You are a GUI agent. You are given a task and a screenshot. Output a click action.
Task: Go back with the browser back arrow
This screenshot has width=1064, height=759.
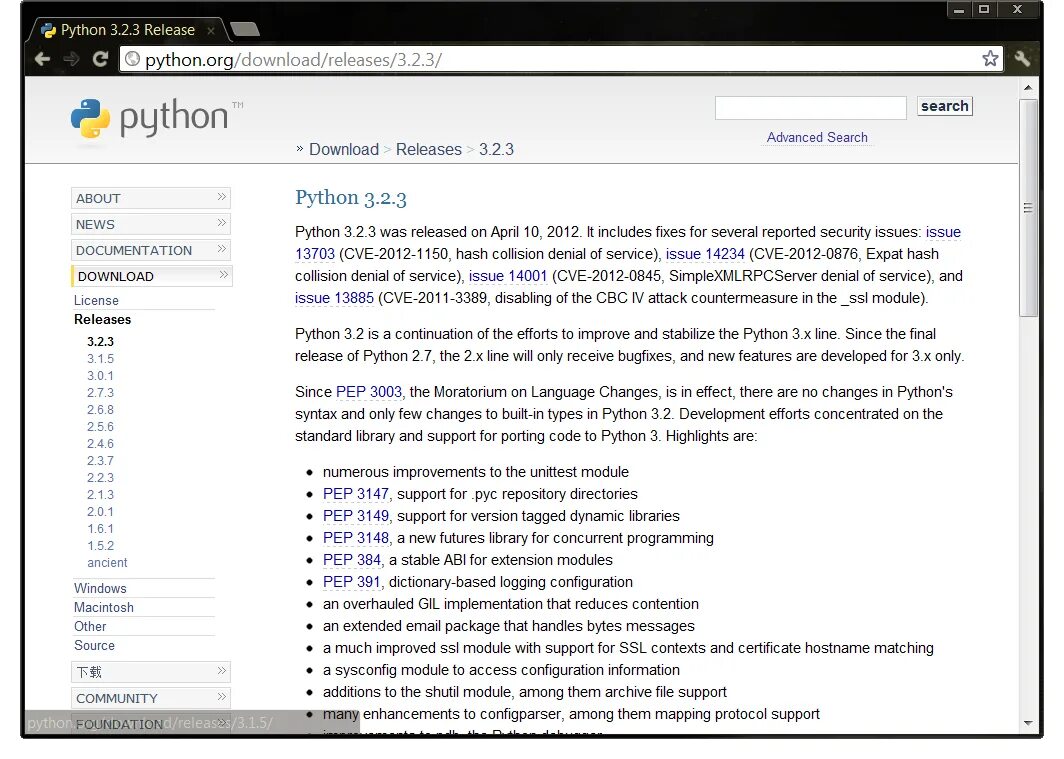[x=42, y=60]
